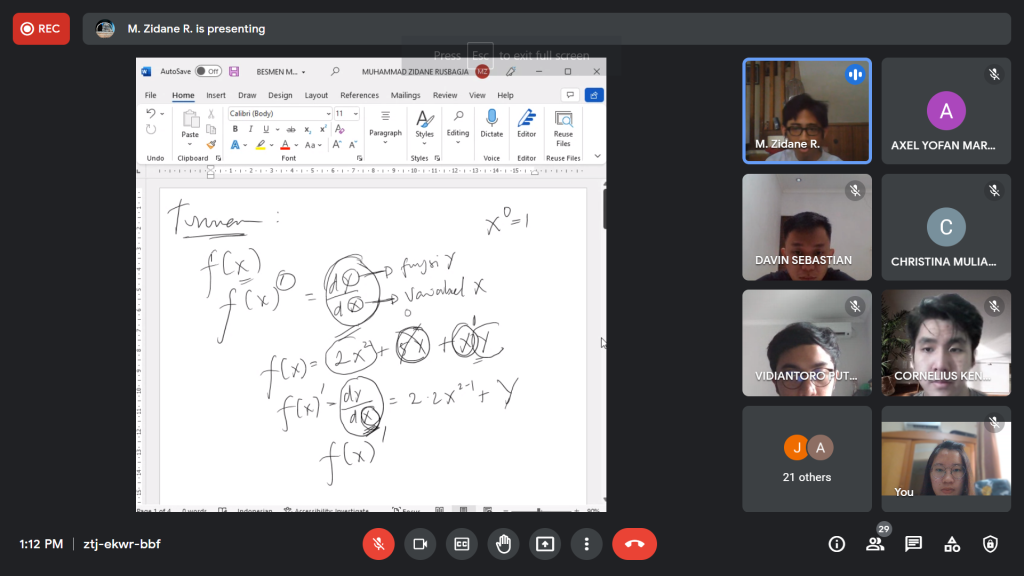1024x576 pixels.
Task: Show the people list with 29 participants
Action: tap(875, 544)
